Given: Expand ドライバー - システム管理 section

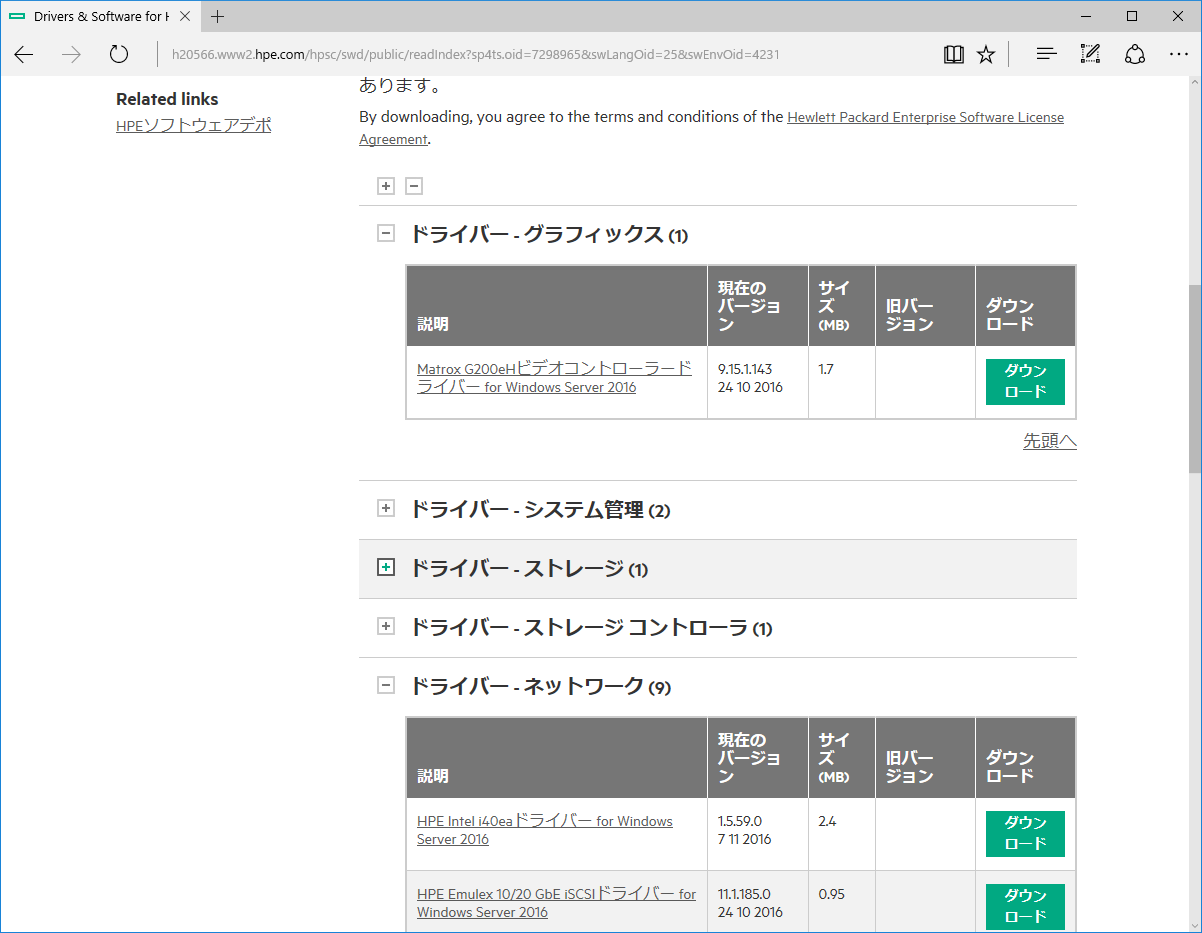Looking at the screenshot, I should pyautogui.click(x=386, y=509).
